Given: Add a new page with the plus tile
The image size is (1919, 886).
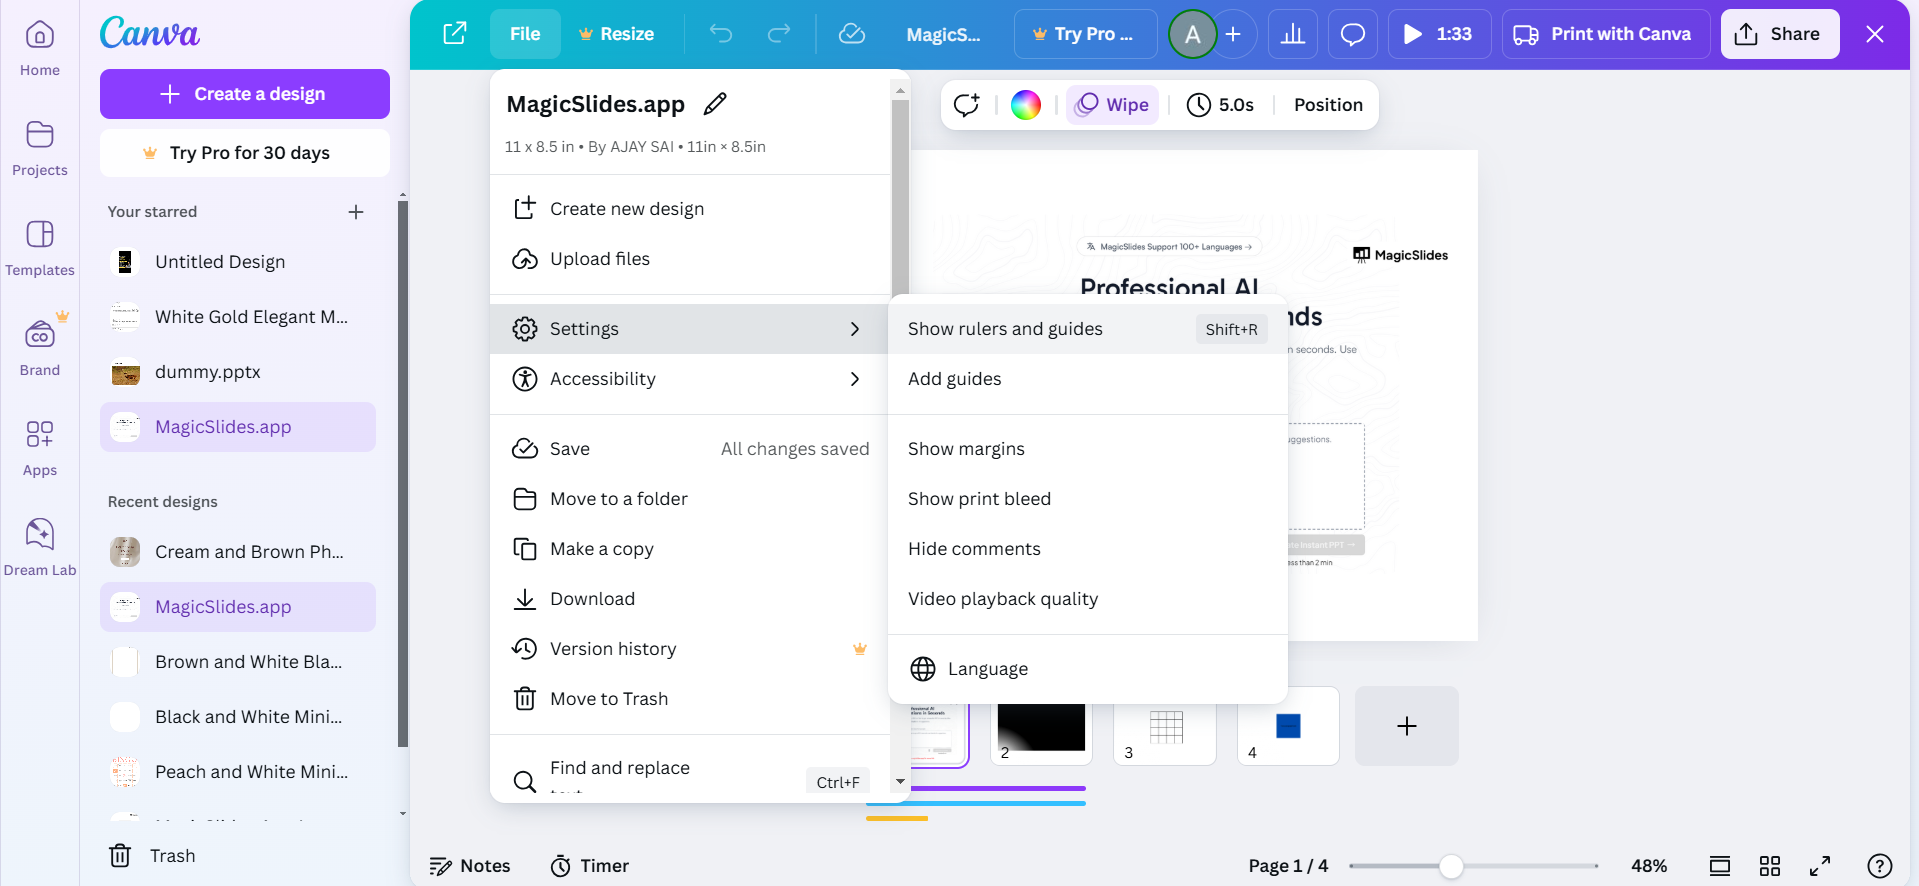Looking at the screenshot, I should click(x=1407, y=726).
